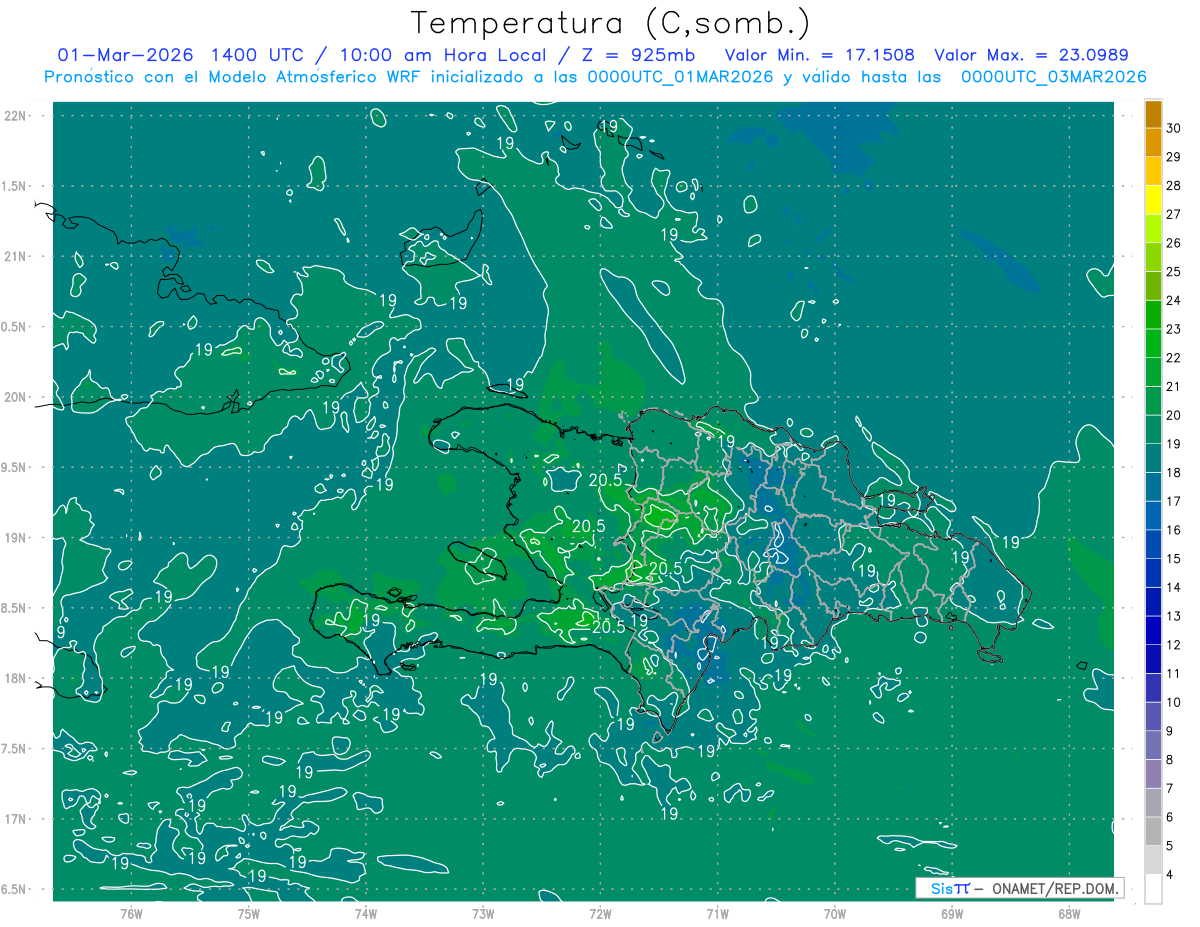Click the 73W longitude axis label
1200x927 pixels.
[x=483, y=914]
